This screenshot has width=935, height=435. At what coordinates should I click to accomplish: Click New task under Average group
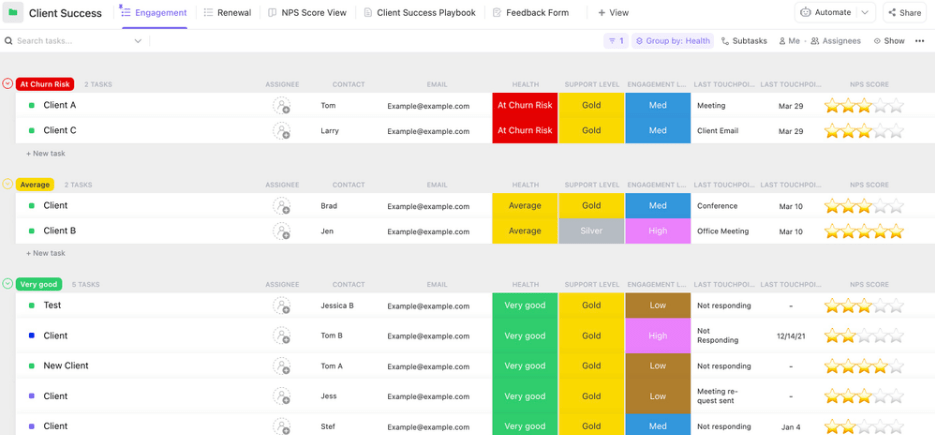(45, 253)
